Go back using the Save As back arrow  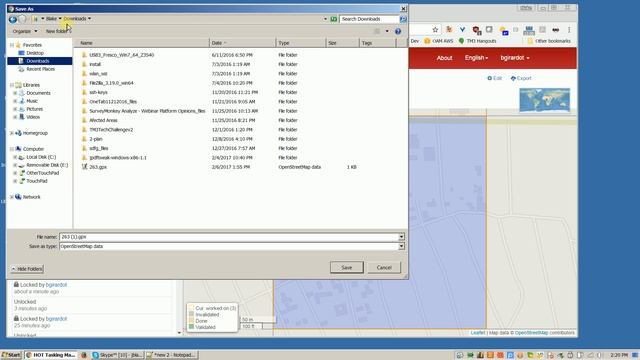click(x=13, y=19)
